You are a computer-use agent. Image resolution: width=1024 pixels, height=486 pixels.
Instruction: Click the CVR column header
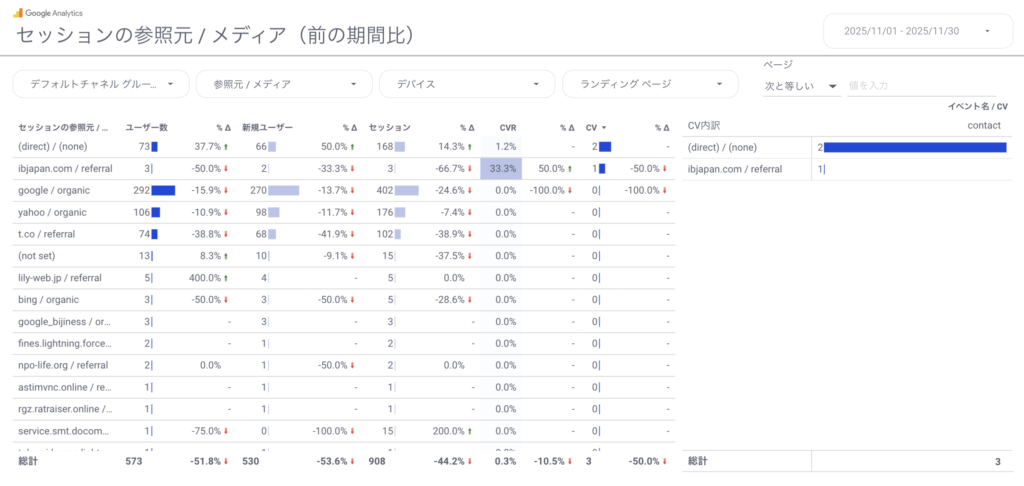tap(507, 127)
